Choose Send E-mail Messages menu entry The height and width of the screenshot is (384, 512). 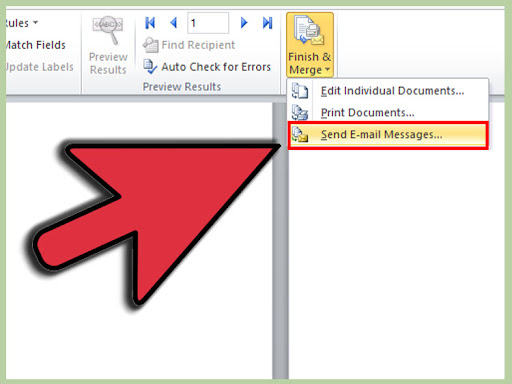click(388, 135)
